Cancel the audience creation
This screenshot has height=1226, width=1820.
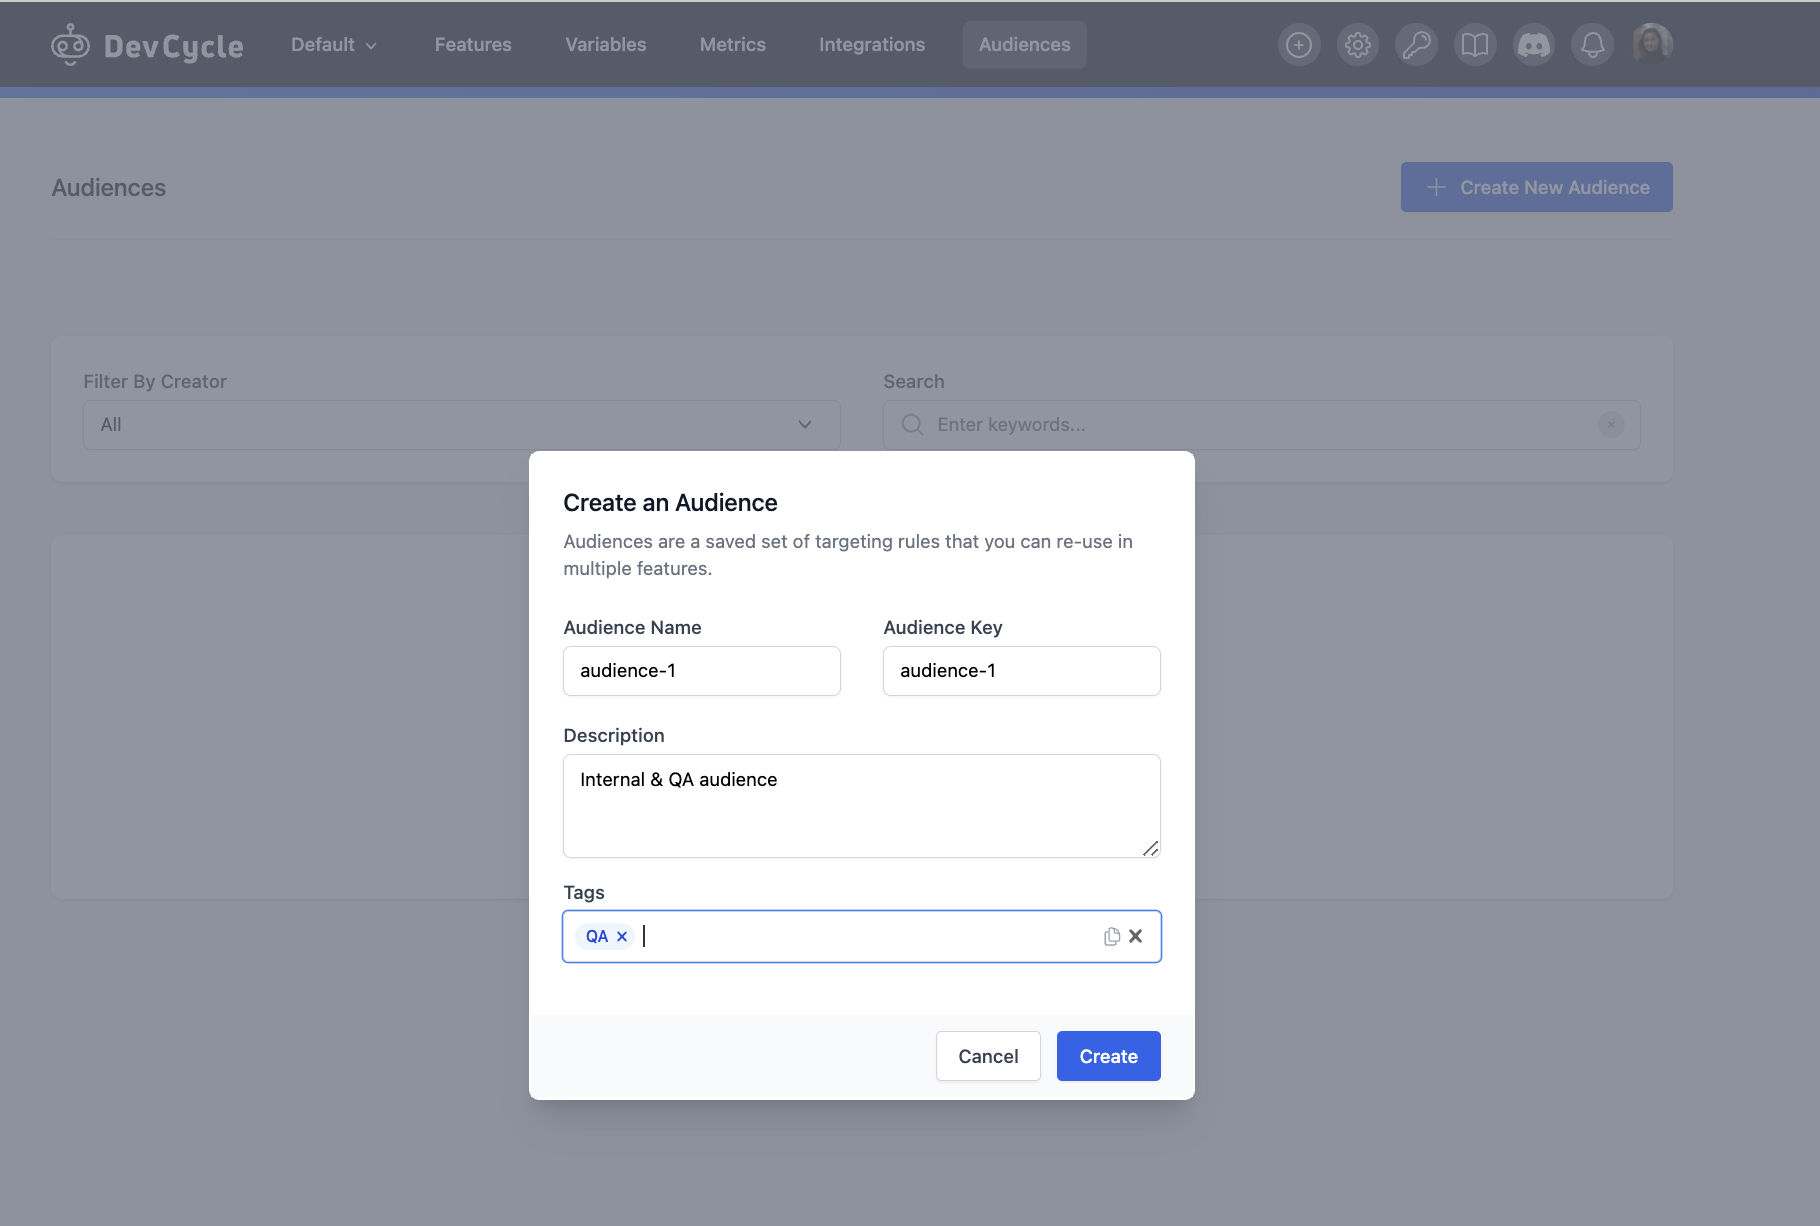[988, 1055]
